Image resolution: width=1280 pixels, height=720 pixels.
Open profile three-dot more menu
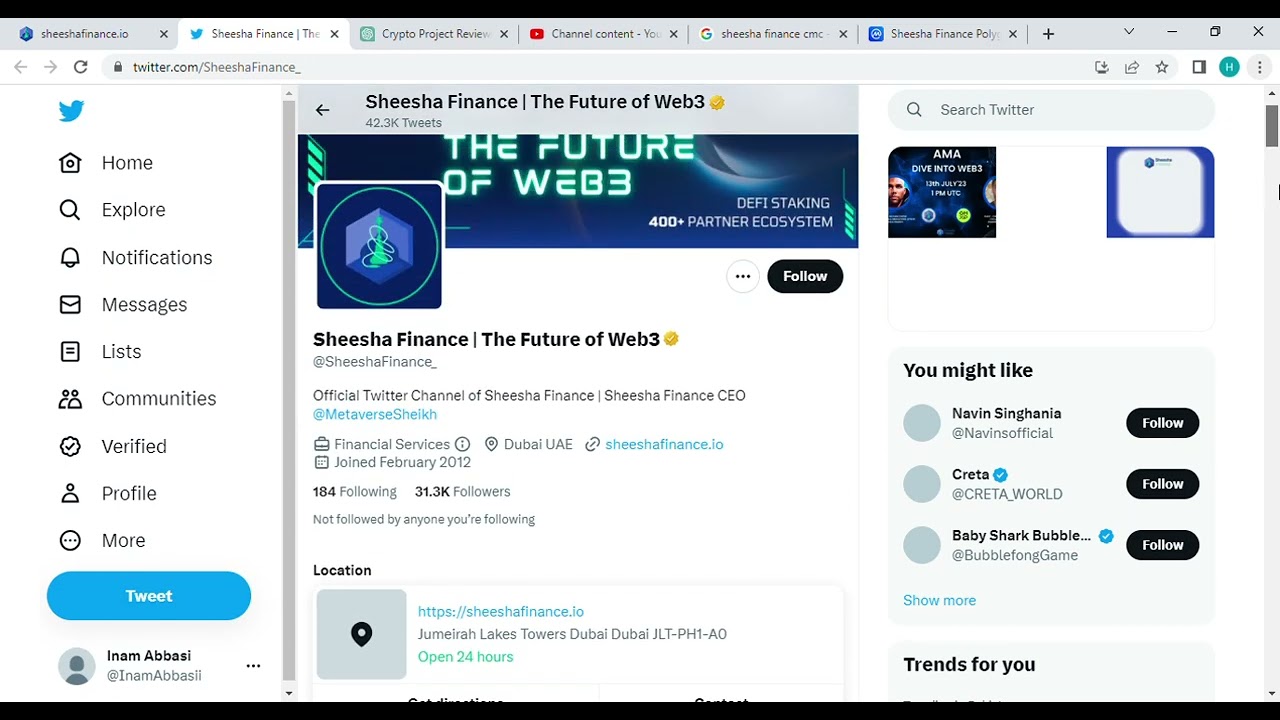(x=743, y=276)
